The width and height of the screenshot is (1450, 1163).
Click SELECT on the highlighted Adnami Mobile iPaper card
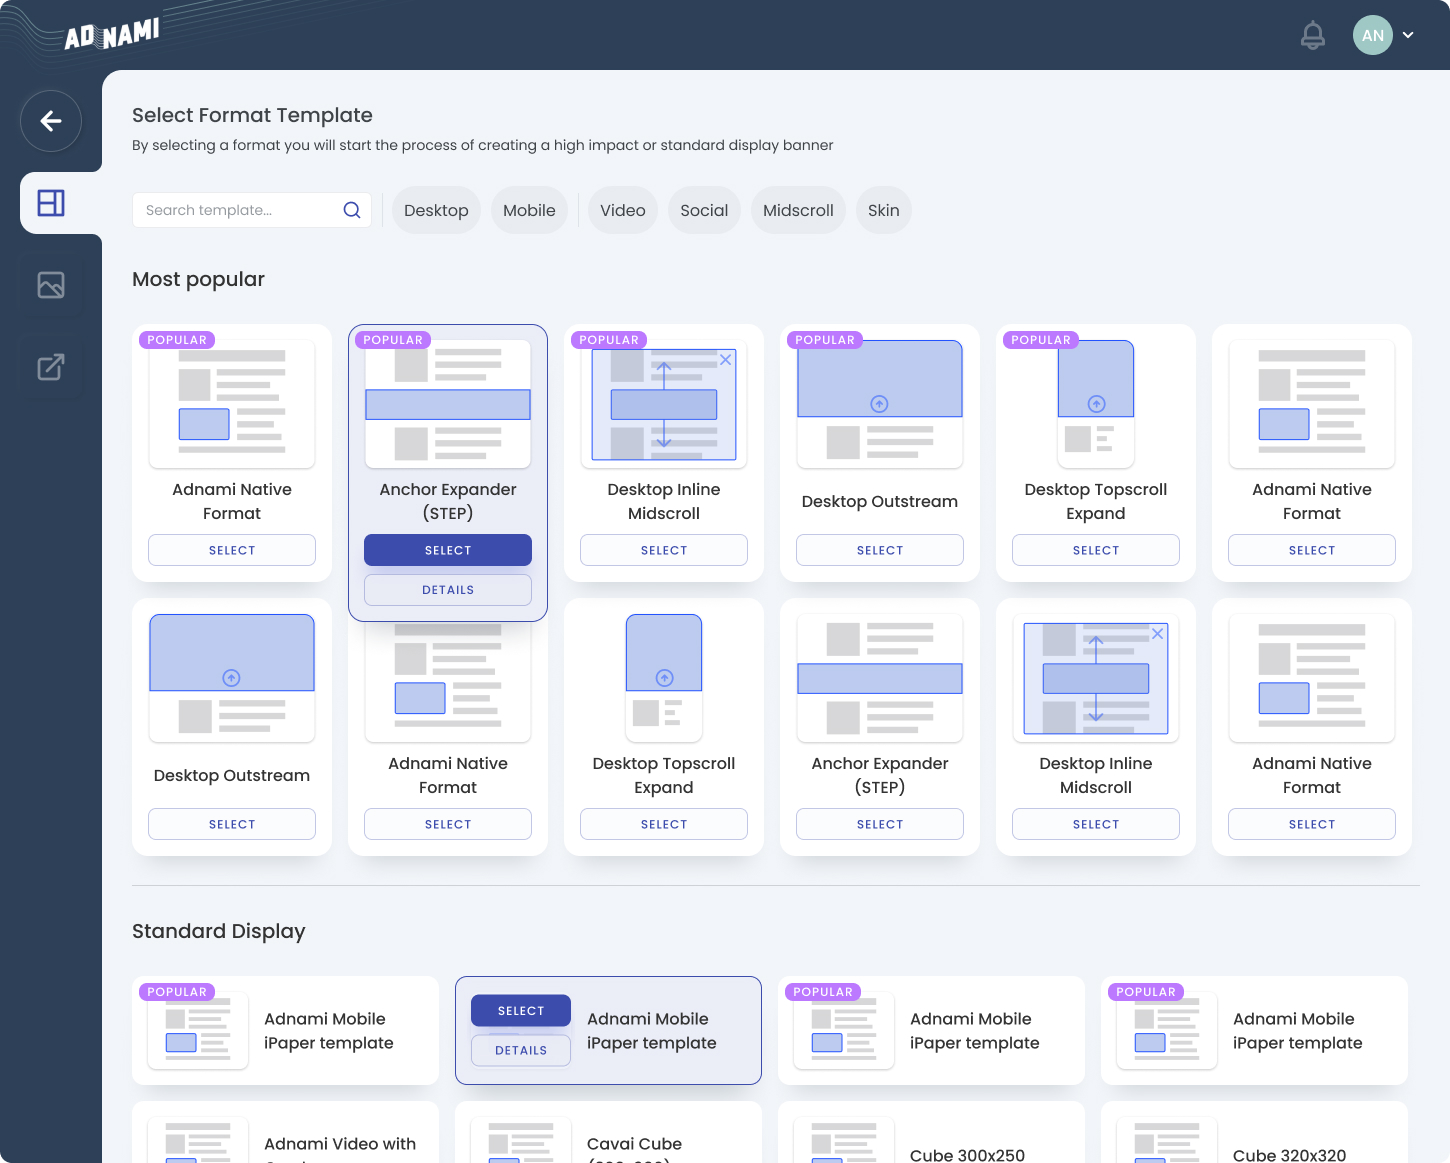click(521, 1011)
